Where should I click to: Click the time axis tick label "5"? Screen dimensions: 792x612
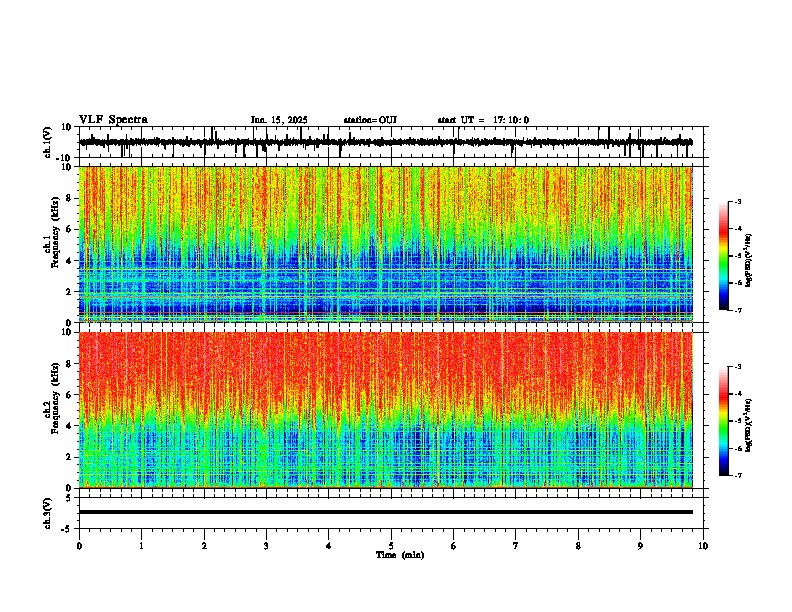click(391, 546)
